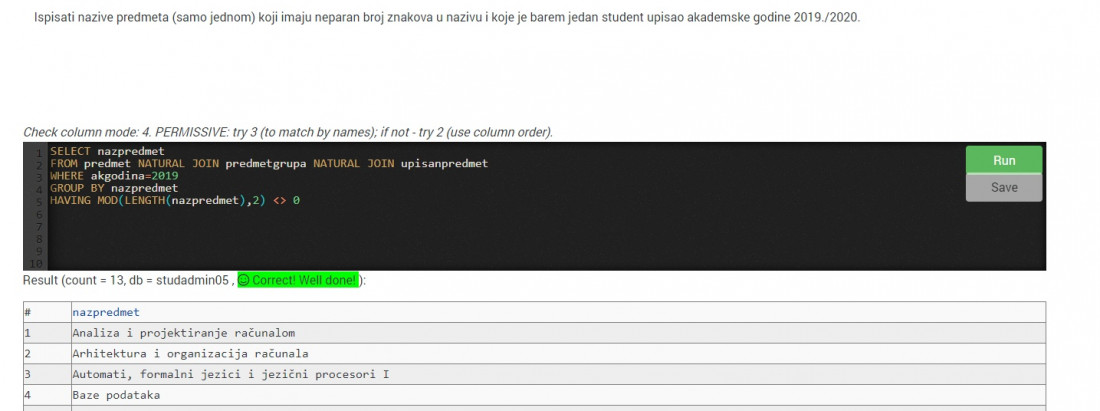Image resolution: width=1100 pixels, height=411 pixels.
Task: Select the row 'Arhitektura i organizacija računala'
Action: point(534,353)
